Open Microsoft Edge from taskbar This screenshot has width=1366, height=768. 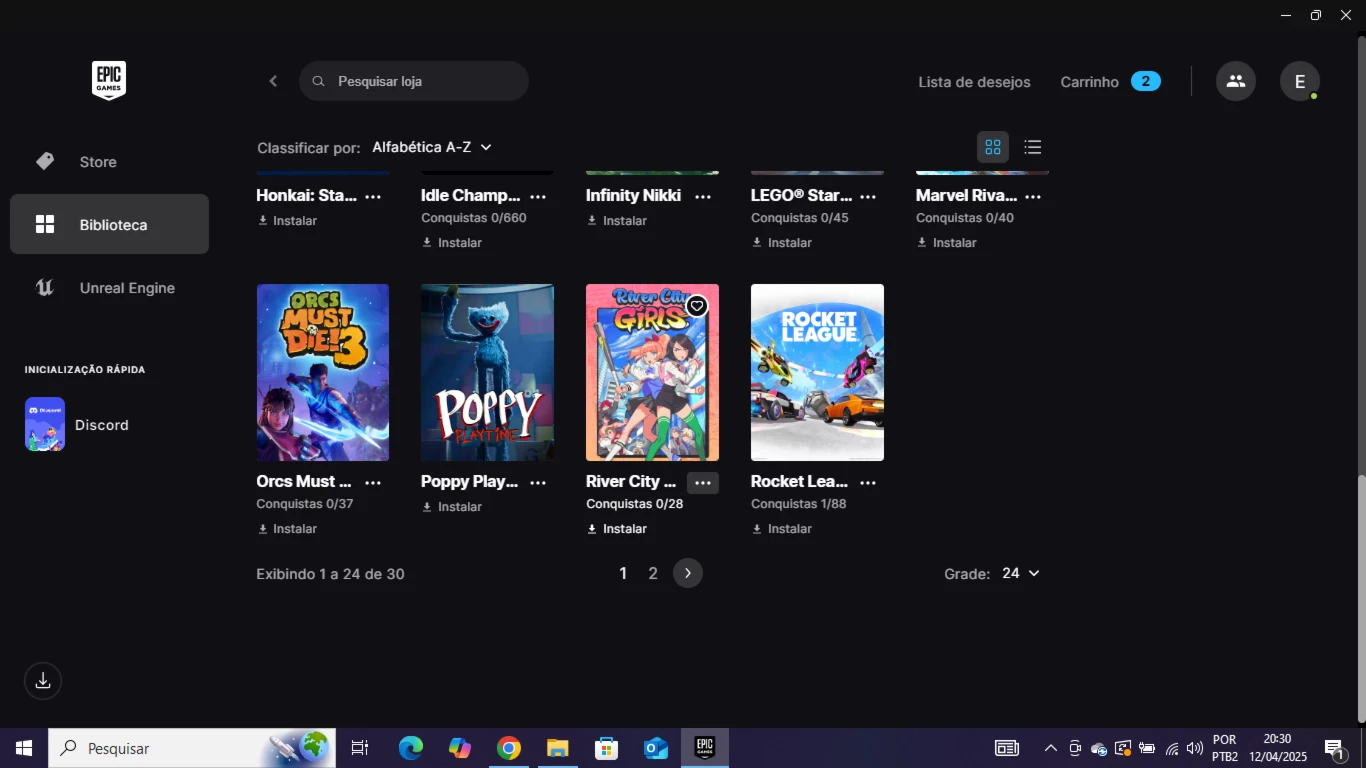(411, 748)
